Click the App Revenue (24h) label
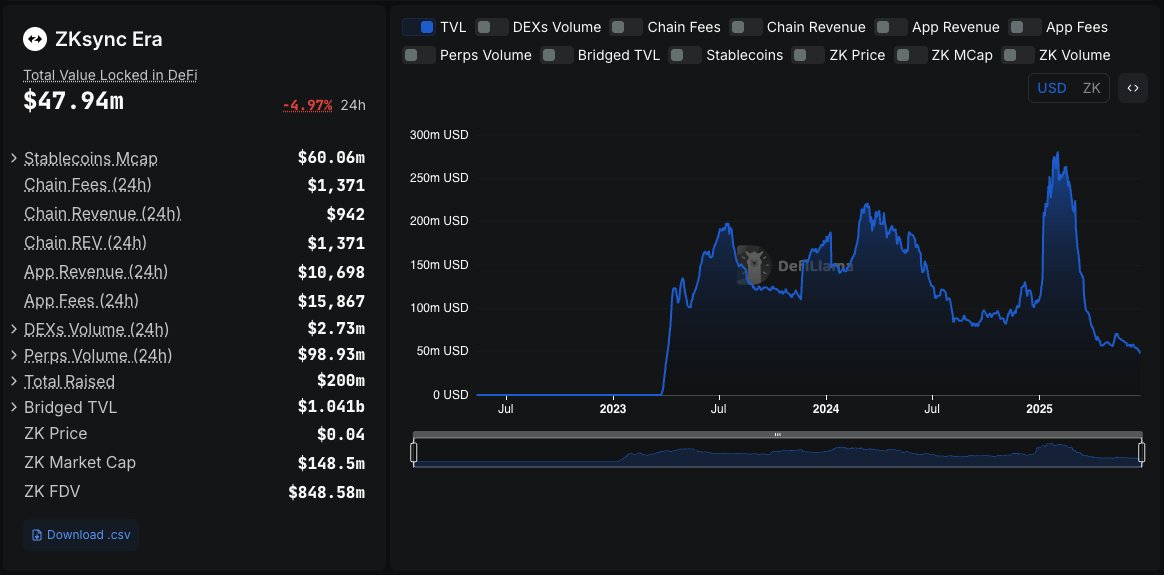Screen dimensions: 1164x575 coord(96,272)
